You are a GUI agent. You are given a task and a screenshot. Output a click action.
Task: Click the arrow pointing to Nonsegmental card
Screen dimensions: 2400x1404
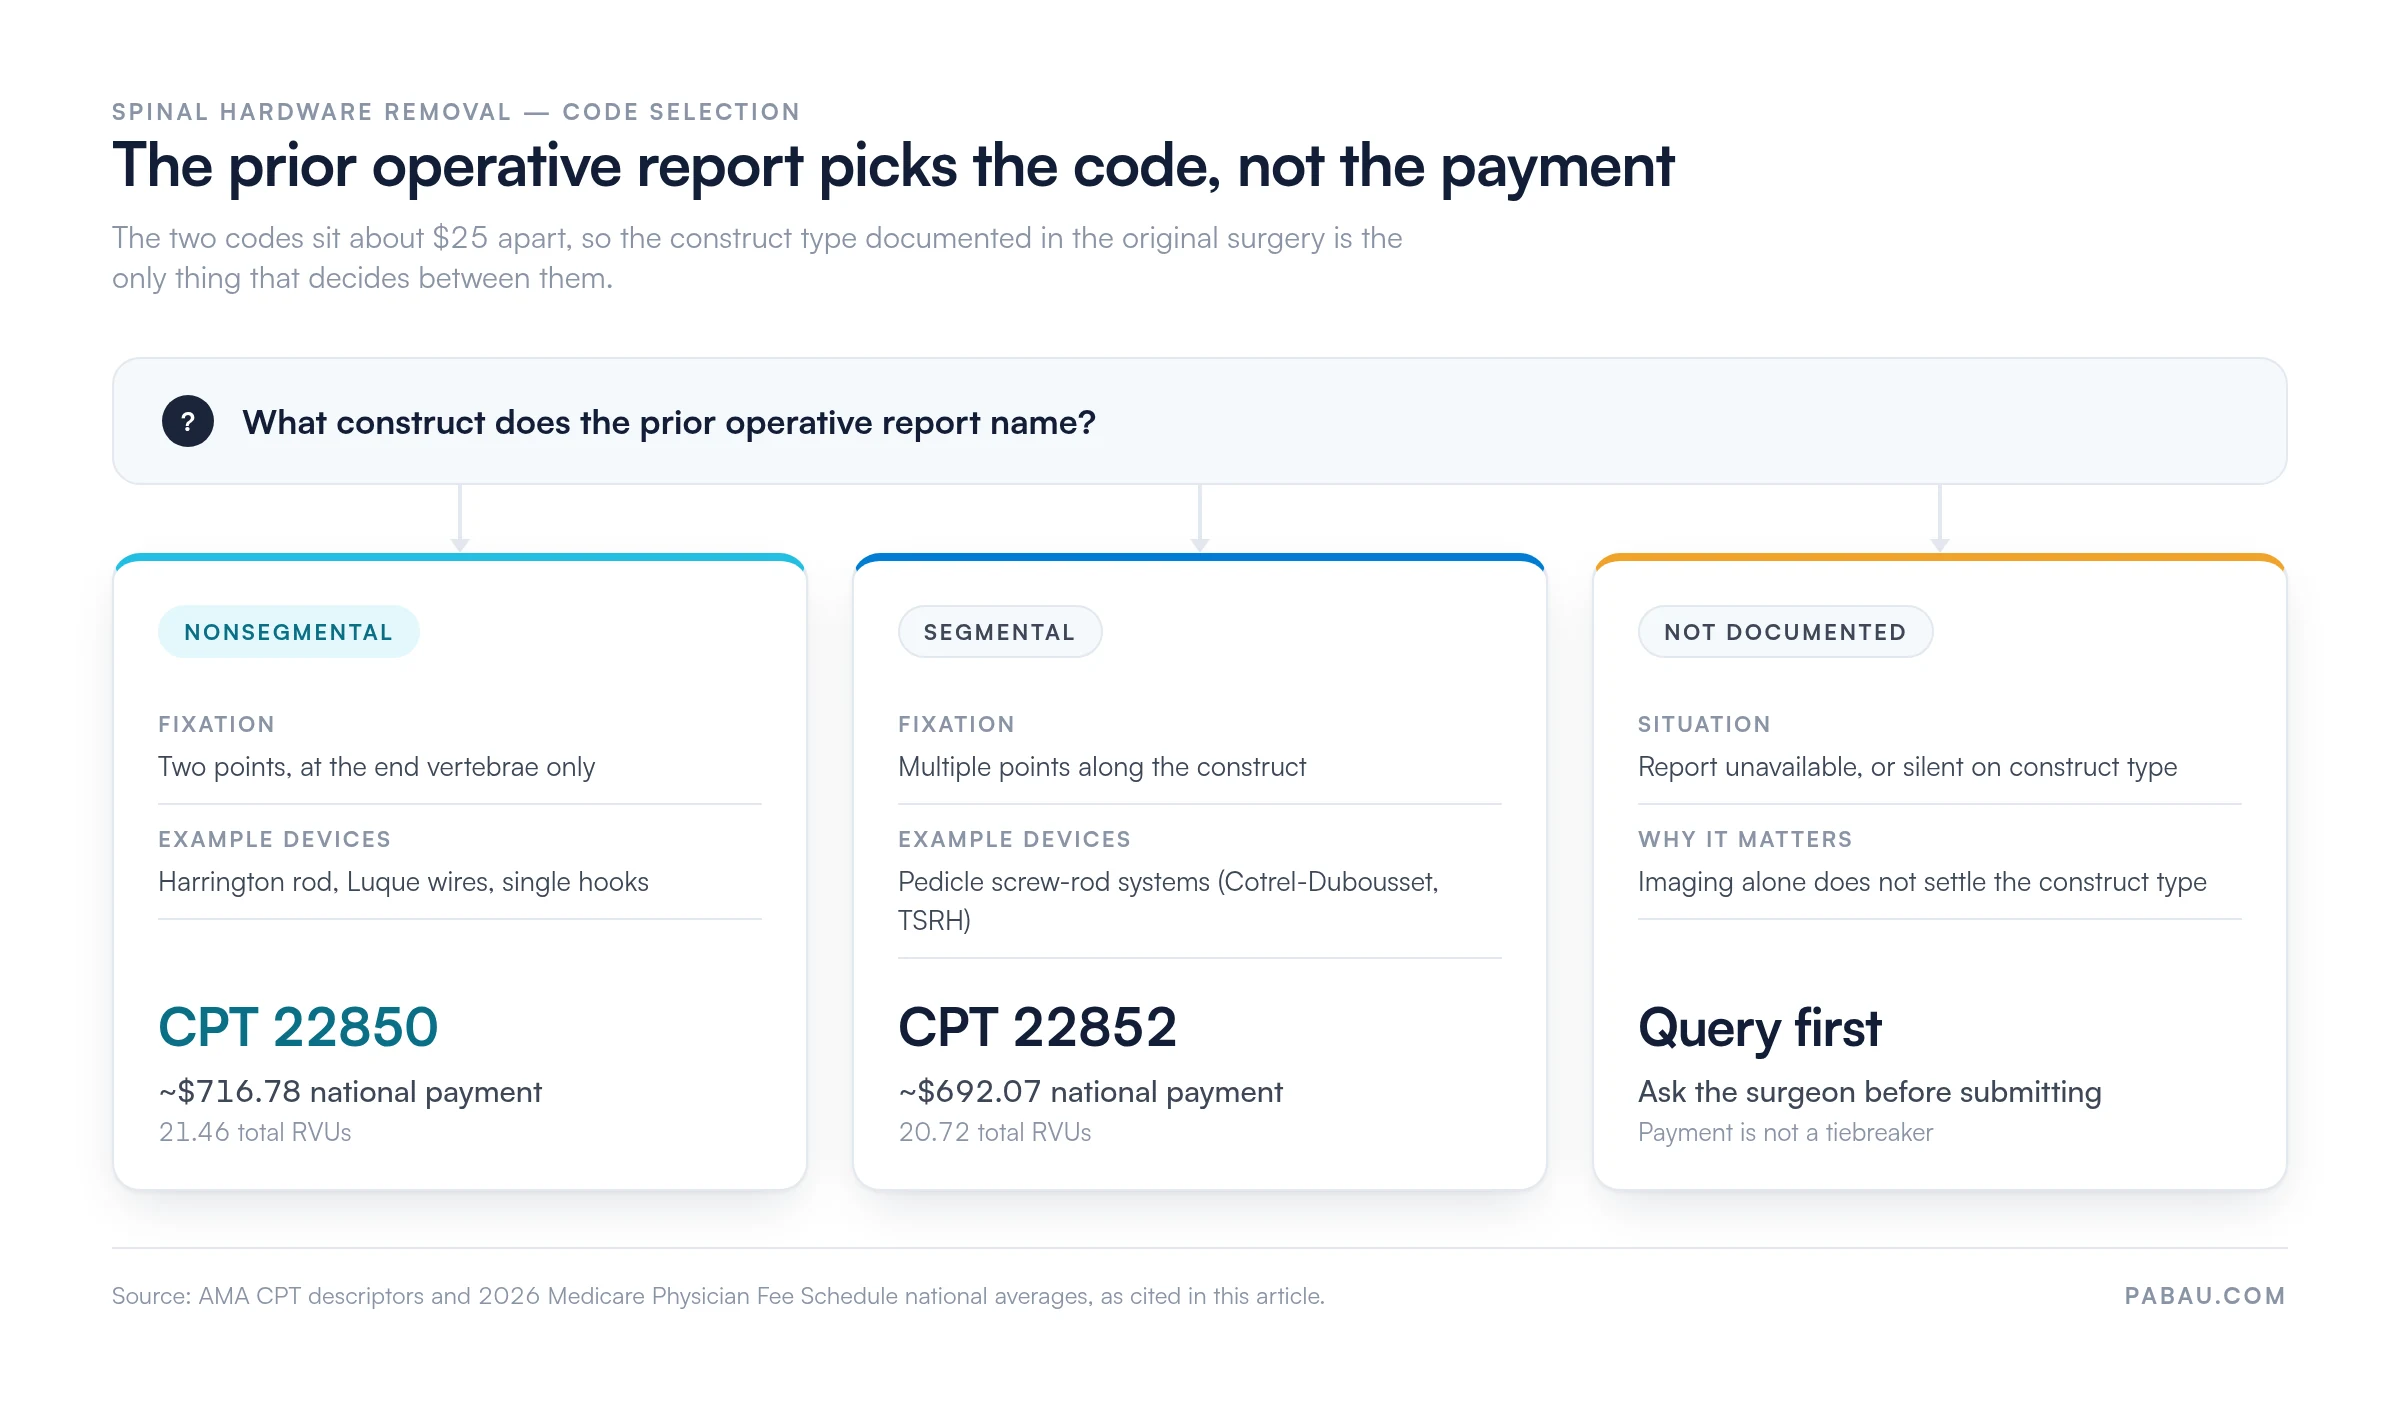point(460,518)
